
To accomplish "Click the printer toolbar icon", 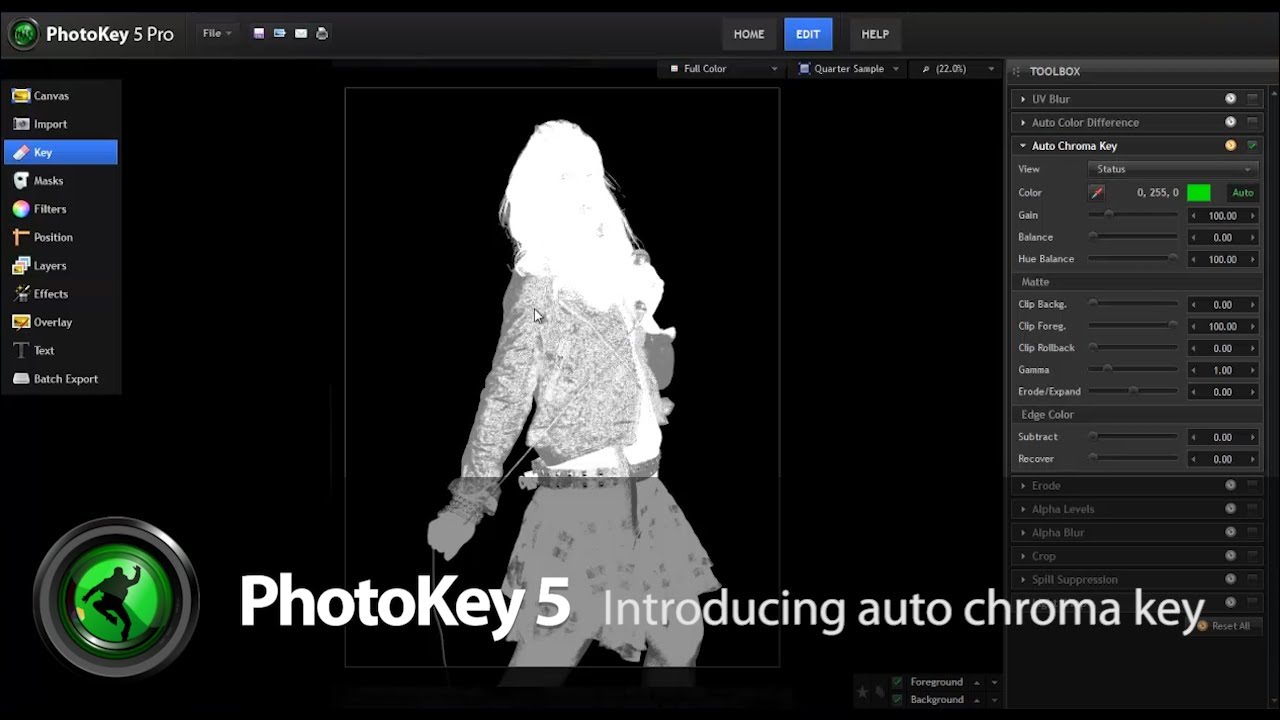I will coord(322,33).
